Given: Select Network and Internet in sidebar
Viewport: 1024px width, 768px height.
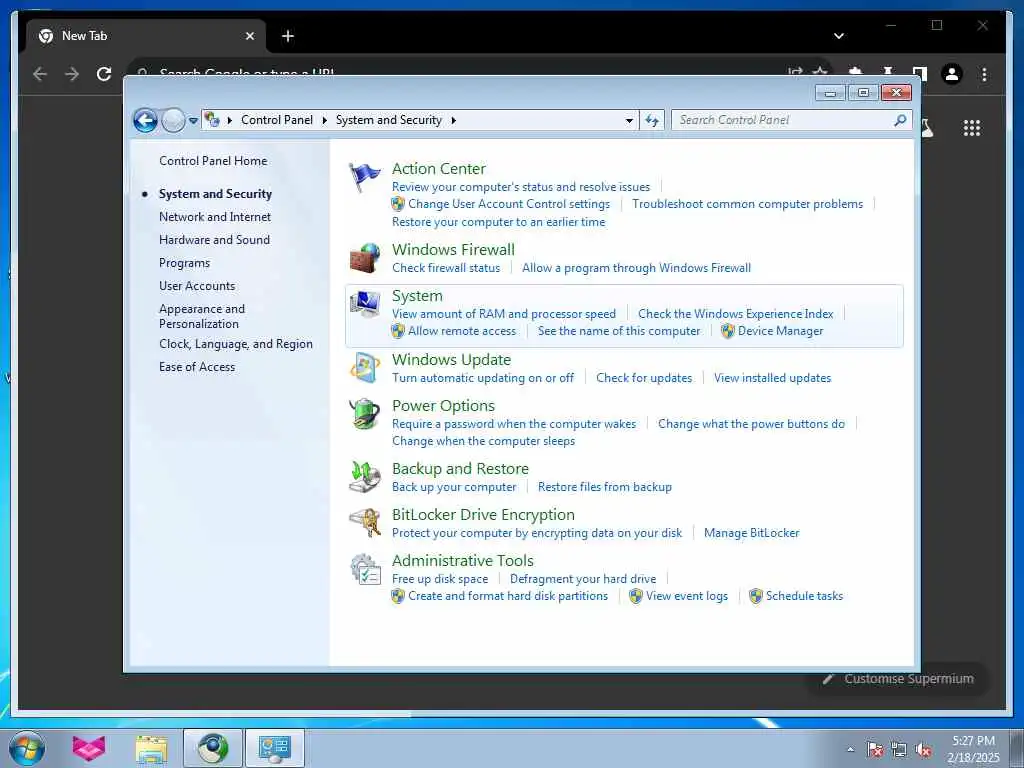Looking at the screenshot, I should tap(215, 217).
